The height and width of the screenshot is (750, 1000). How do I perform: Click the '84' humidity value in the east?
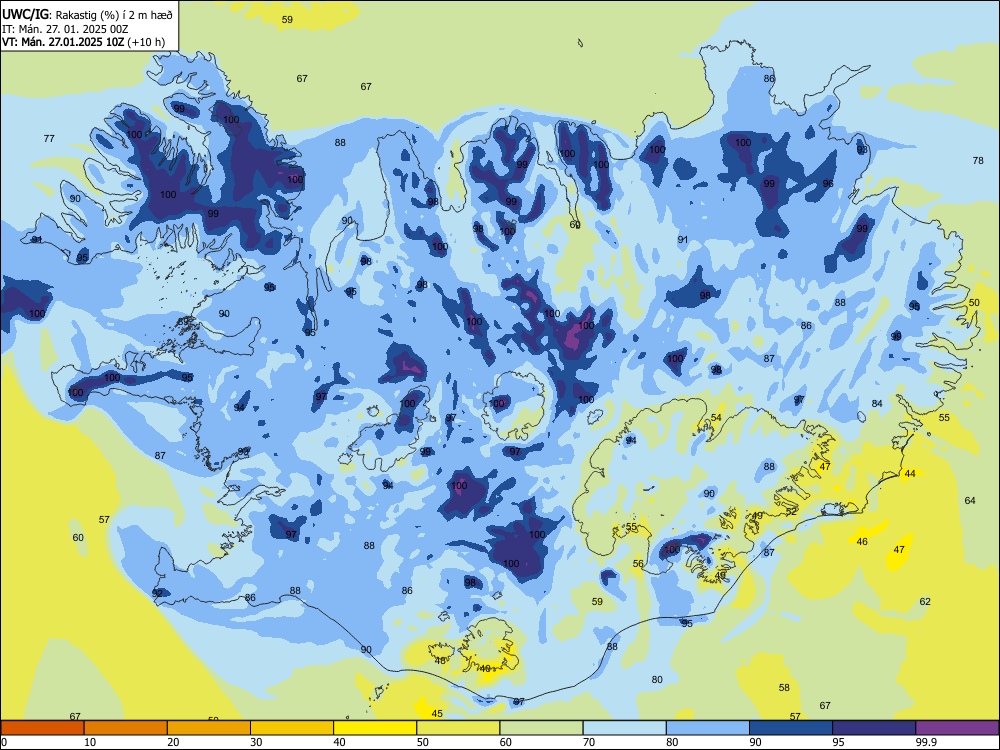click(x=878, y=404)
